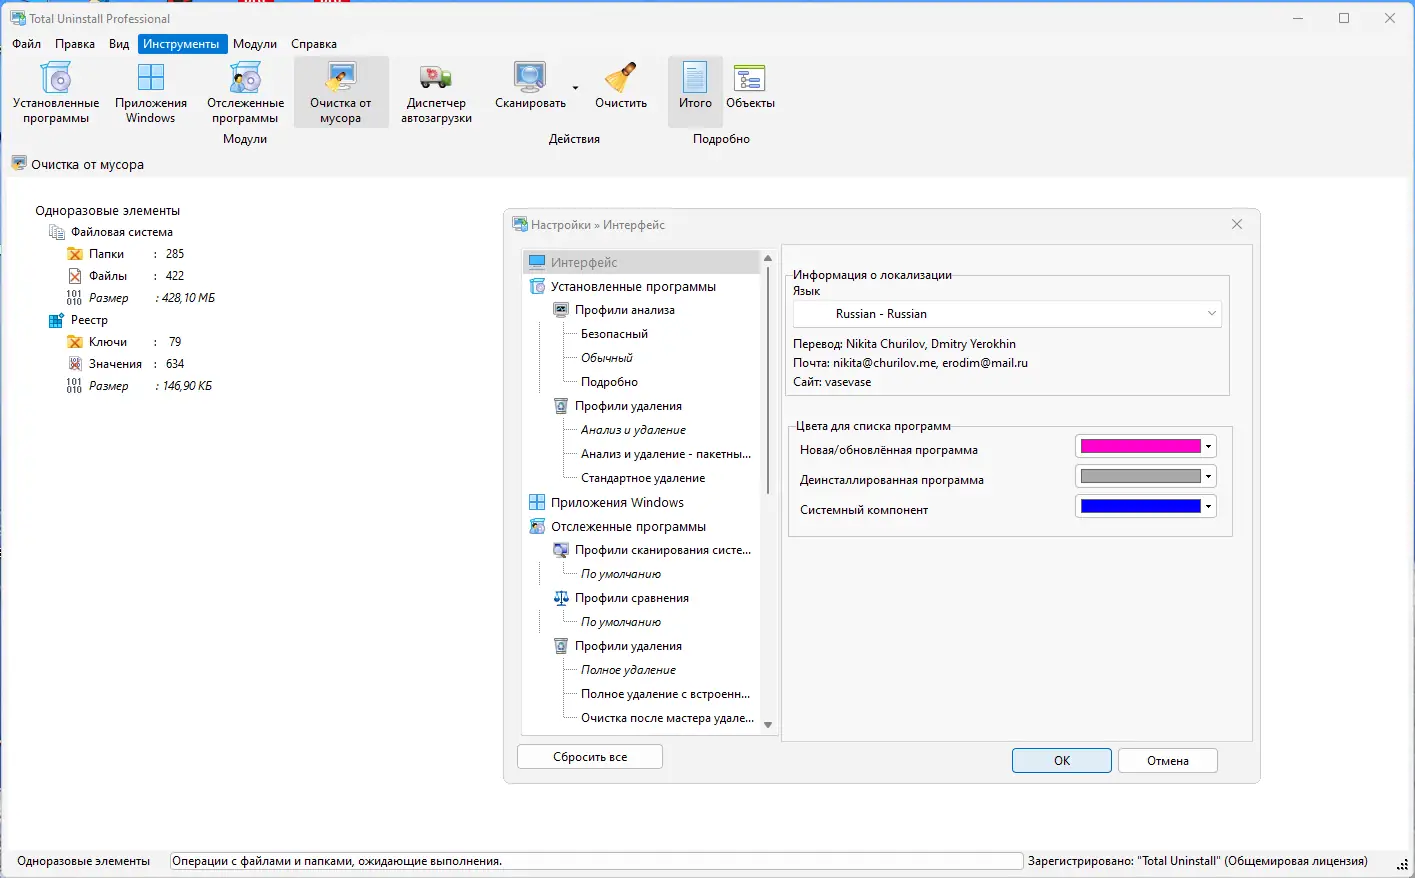The height and width of the screenshot is (878, 1415).
Task: Open Системный компонент color dropdown arrow
Action: click(1208, 507)
